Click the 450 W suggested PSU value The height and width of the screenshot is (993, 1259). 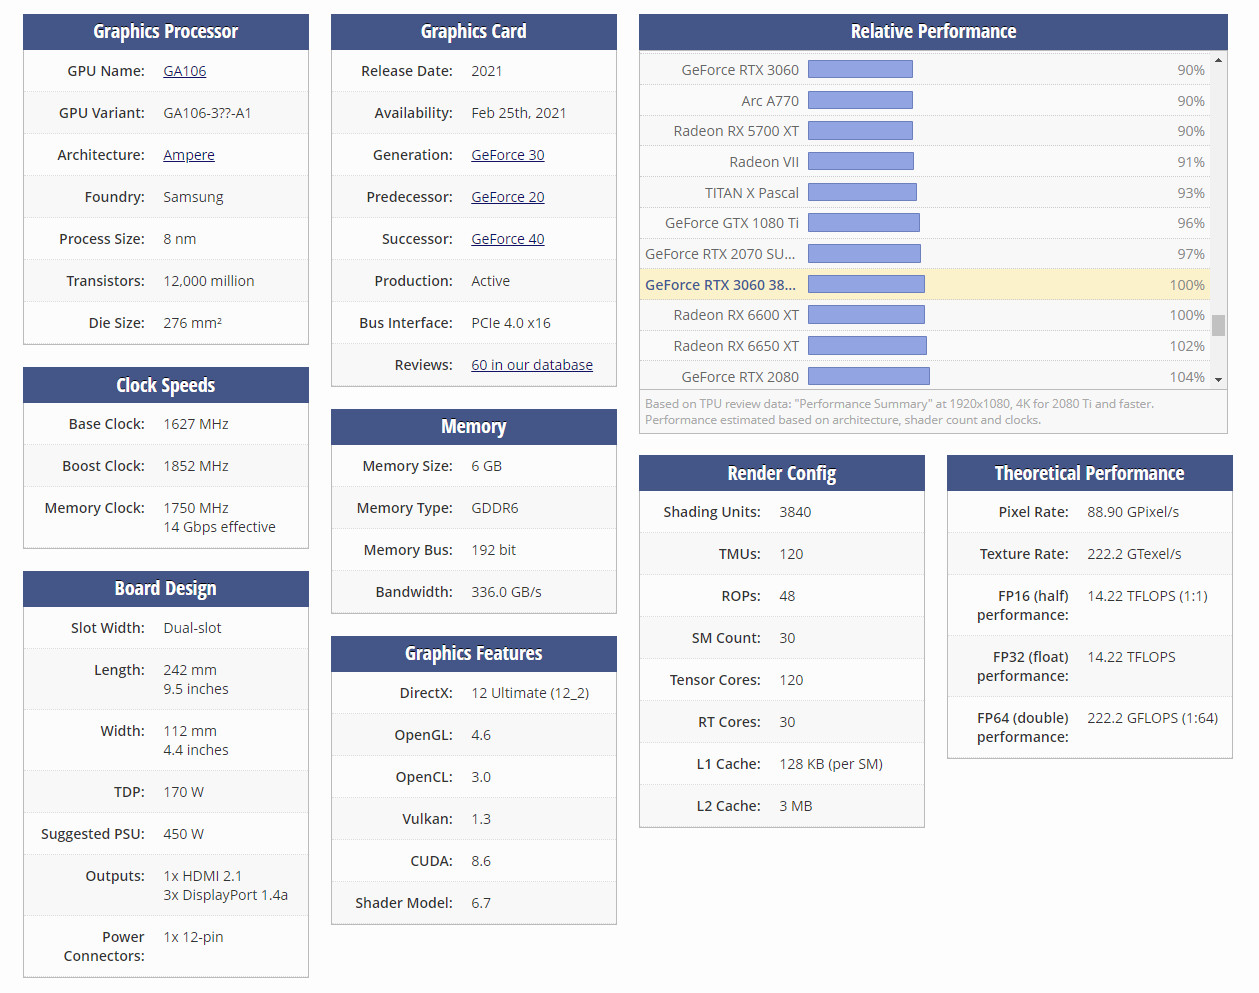click(184, 834)
